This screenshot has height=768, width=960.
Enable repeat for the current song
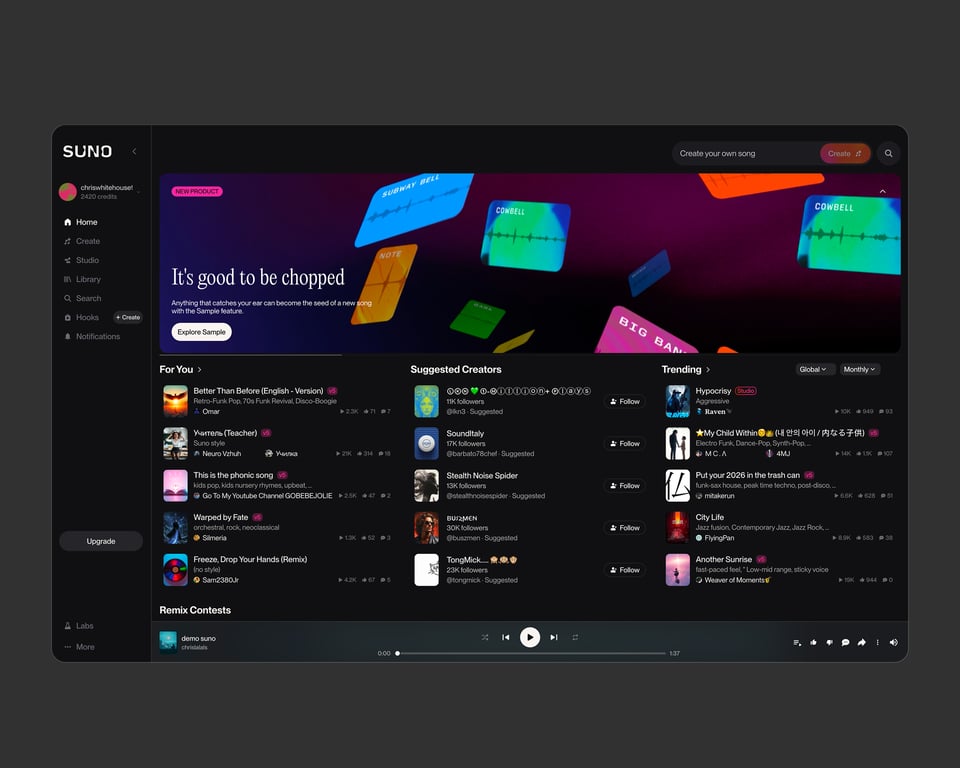point(575,637)
